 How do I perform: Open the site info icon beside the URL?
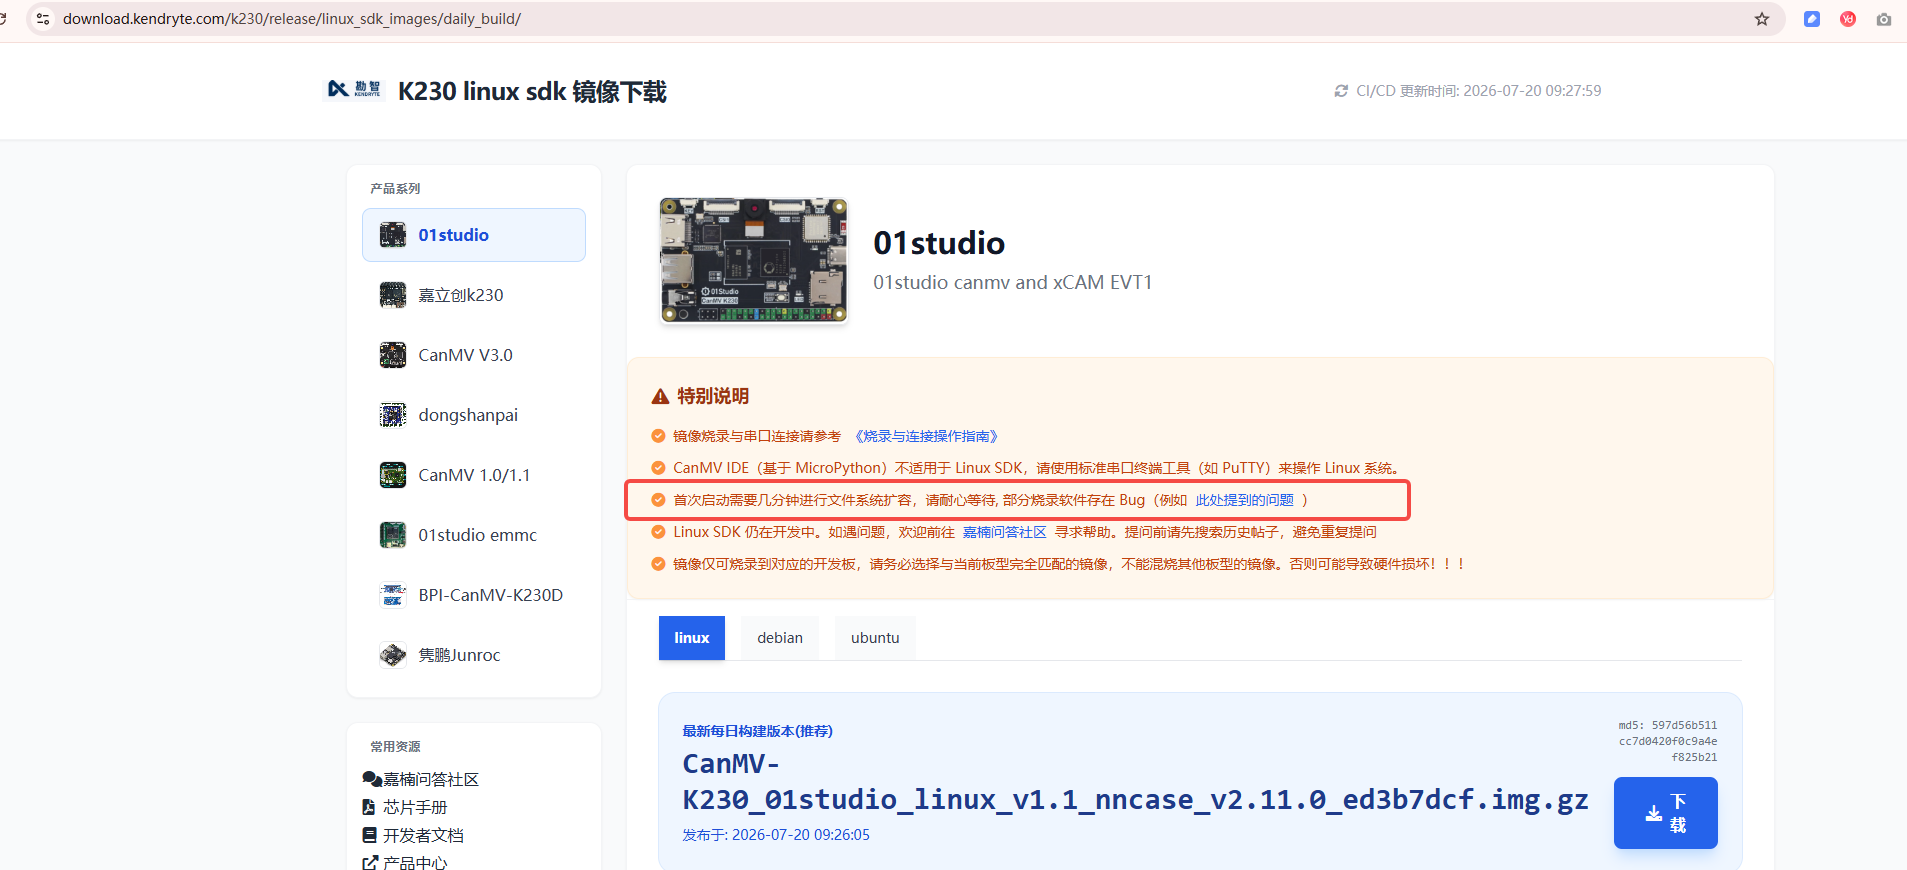coord(43,19)
